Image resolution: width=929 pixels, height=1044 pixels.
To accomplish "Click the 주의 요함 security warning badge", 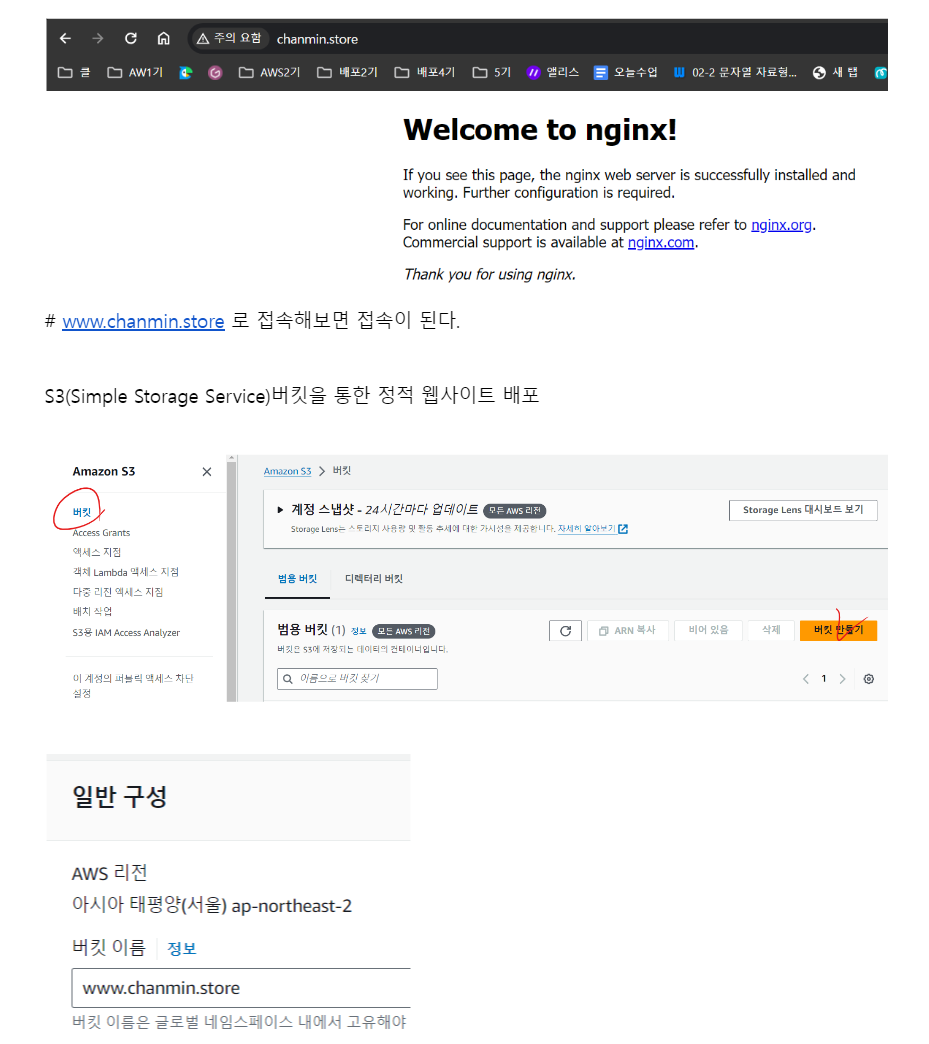I will [229, 39].
